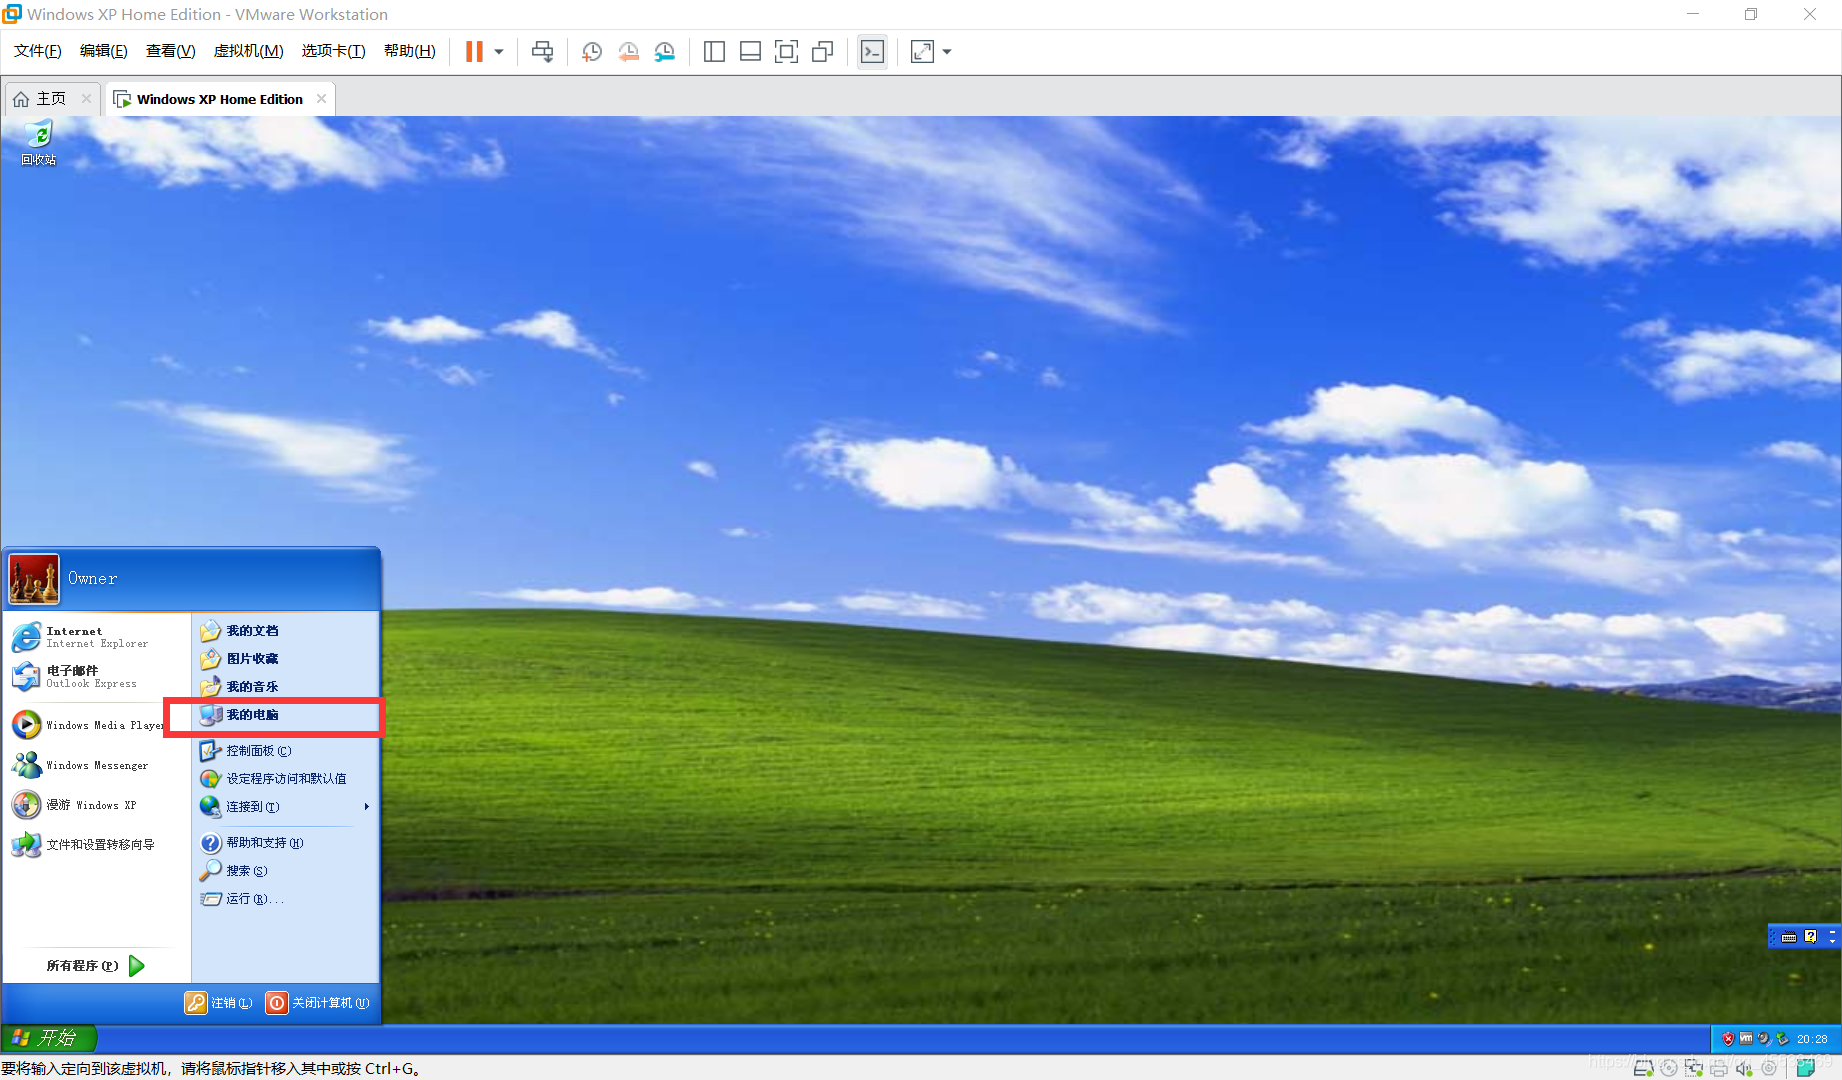Pause the virtual machine with orange pause button
This screenshot has width=1842, height=1080.
pyautogui.click(x=474, y=52)
